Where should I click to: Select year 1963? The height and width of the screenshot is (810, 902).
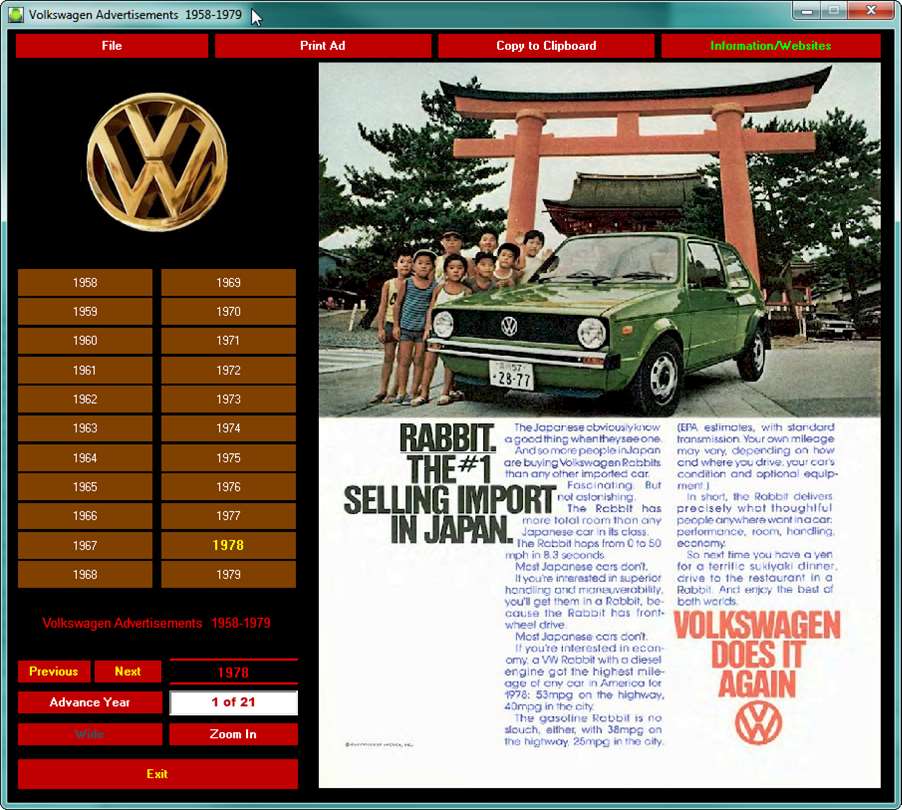click(85, 428)
